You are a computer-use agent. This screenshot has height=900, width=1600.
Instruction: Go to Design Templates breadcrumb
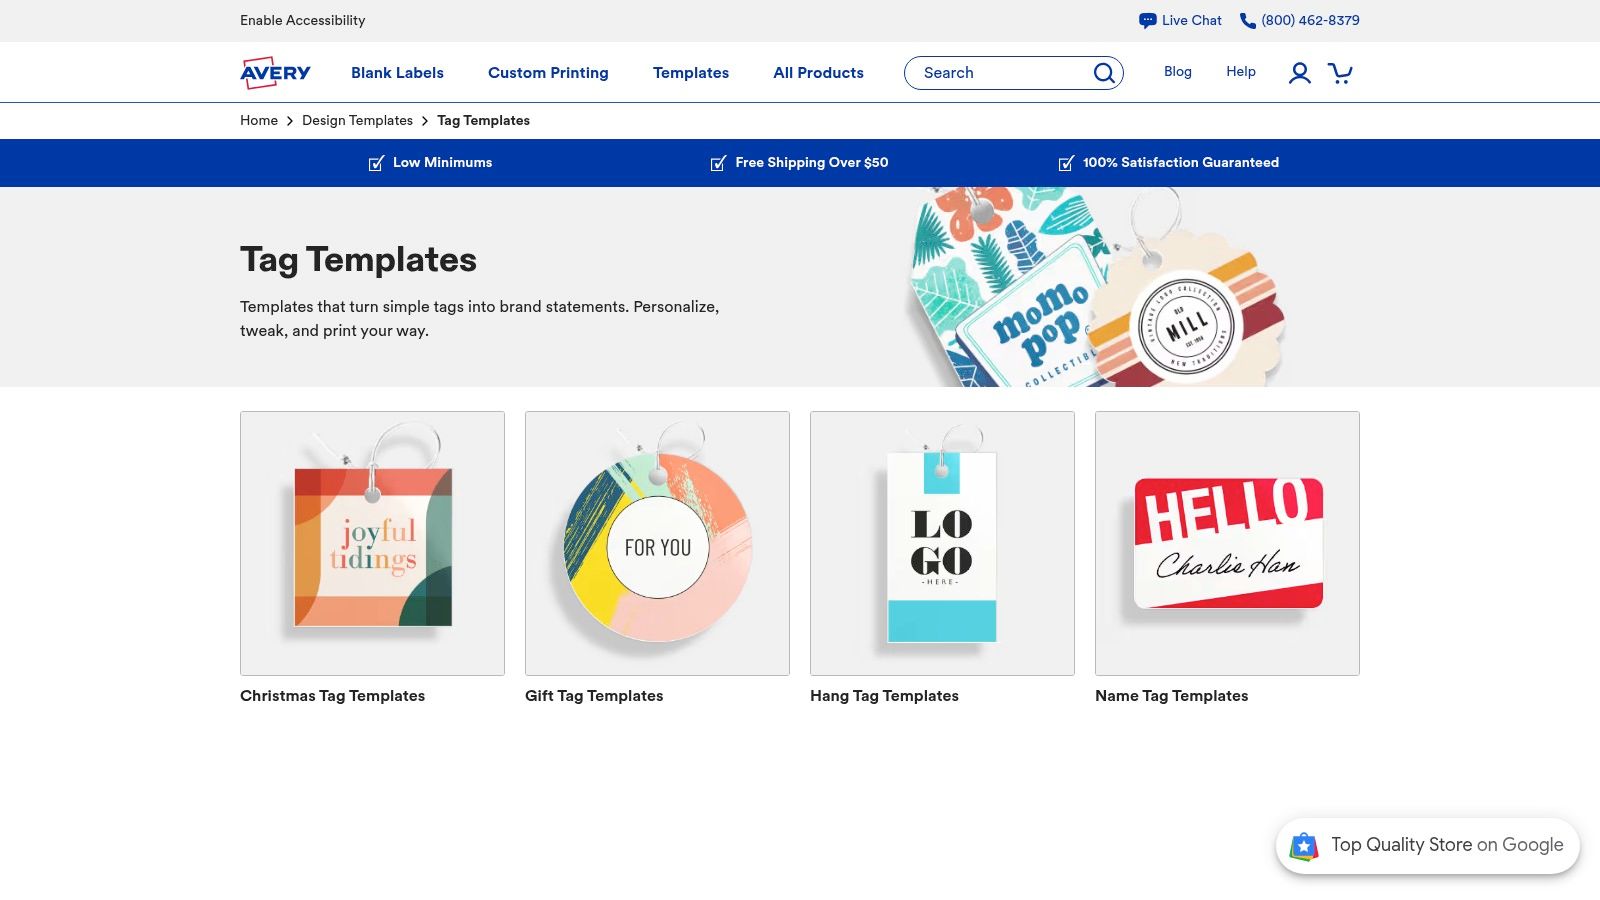coord(357,120)
